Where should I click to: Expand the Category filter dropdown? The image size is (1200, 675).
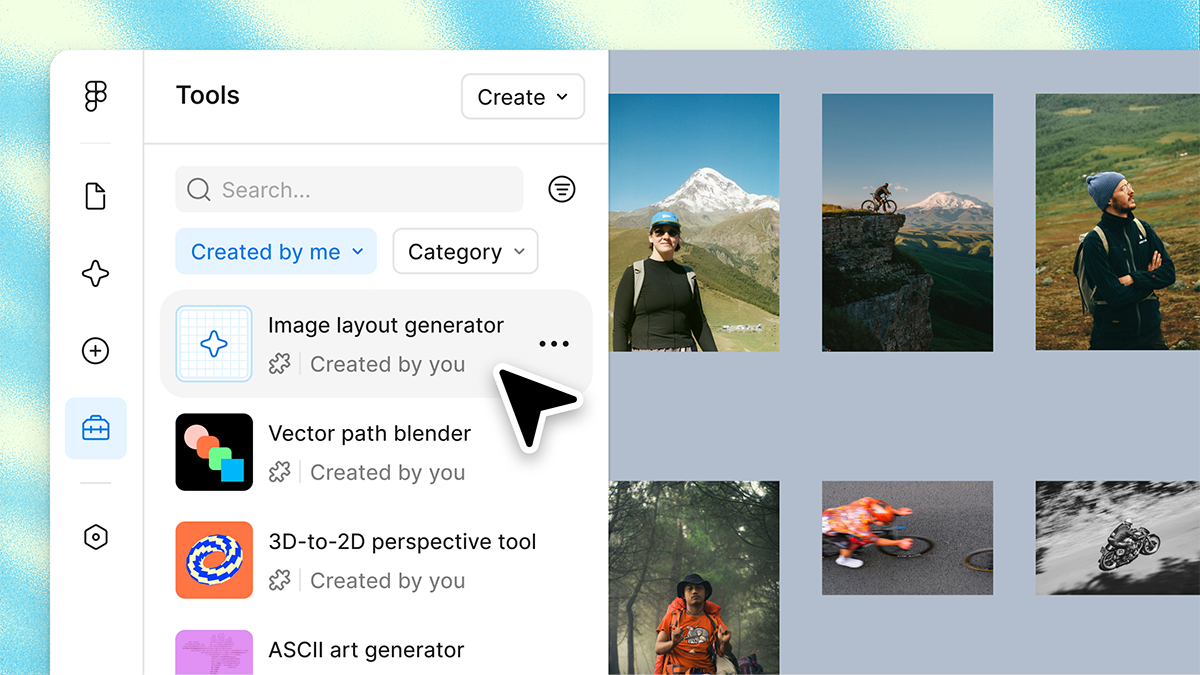pos(466,252)
